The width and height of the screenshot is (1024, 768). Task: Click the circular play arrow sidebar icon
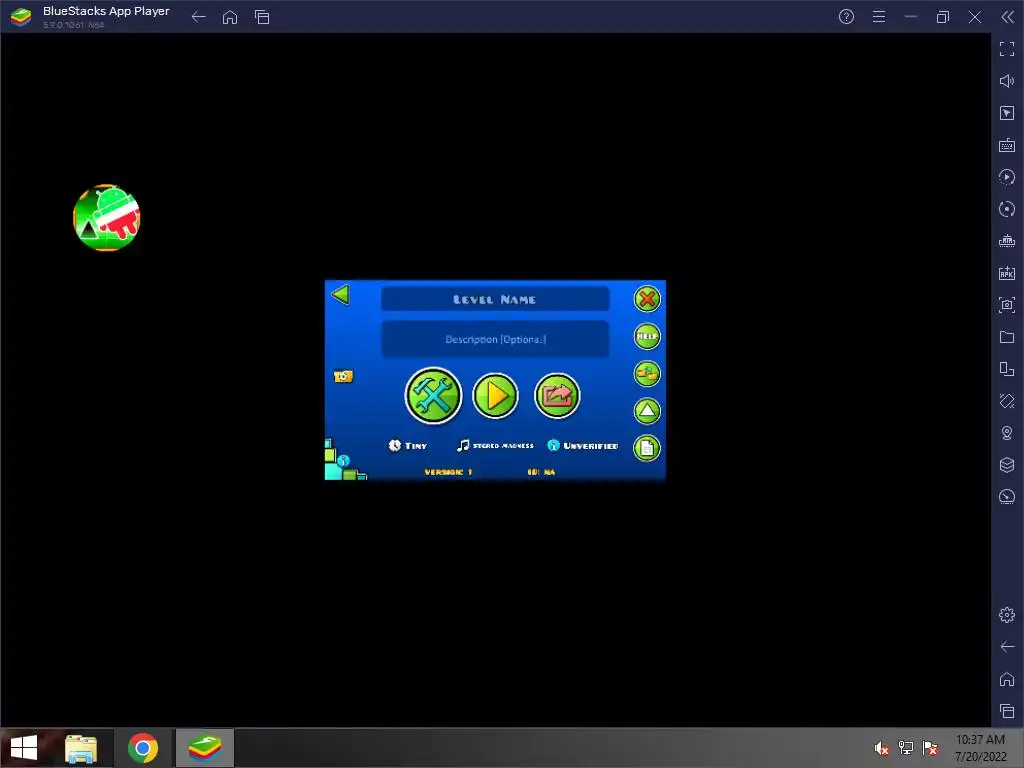1007,177
